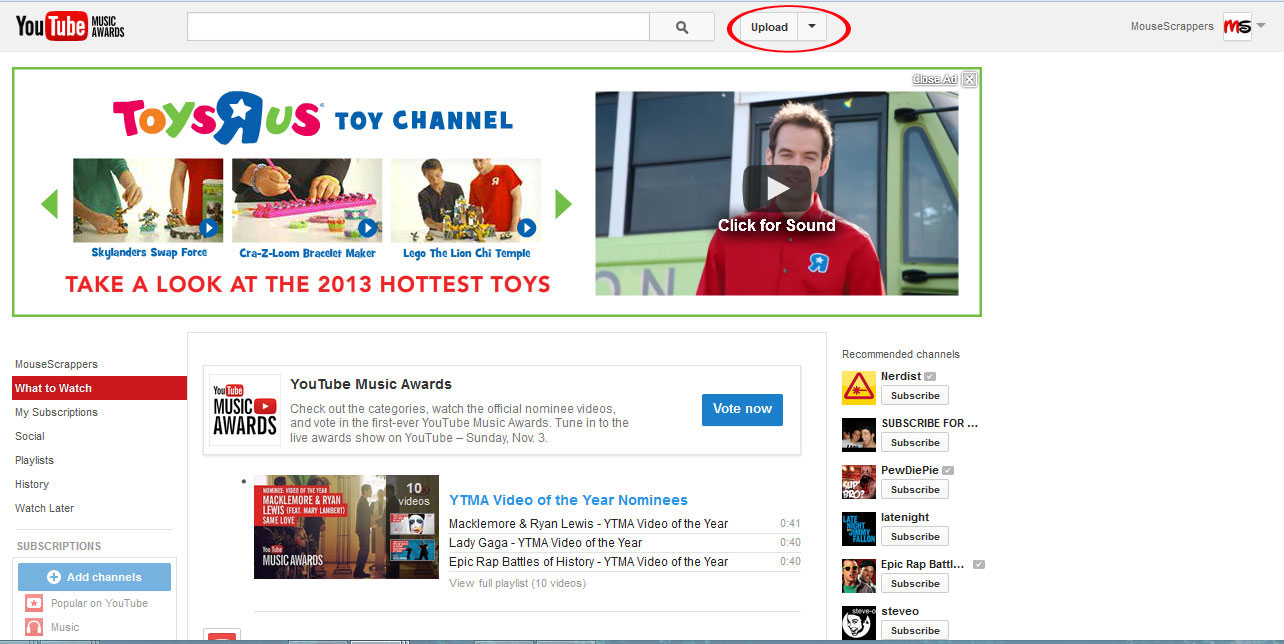Subscribe to the steveo channel
The width and height of the screenshot is (1284, 644).
click(x=915, y=630)
